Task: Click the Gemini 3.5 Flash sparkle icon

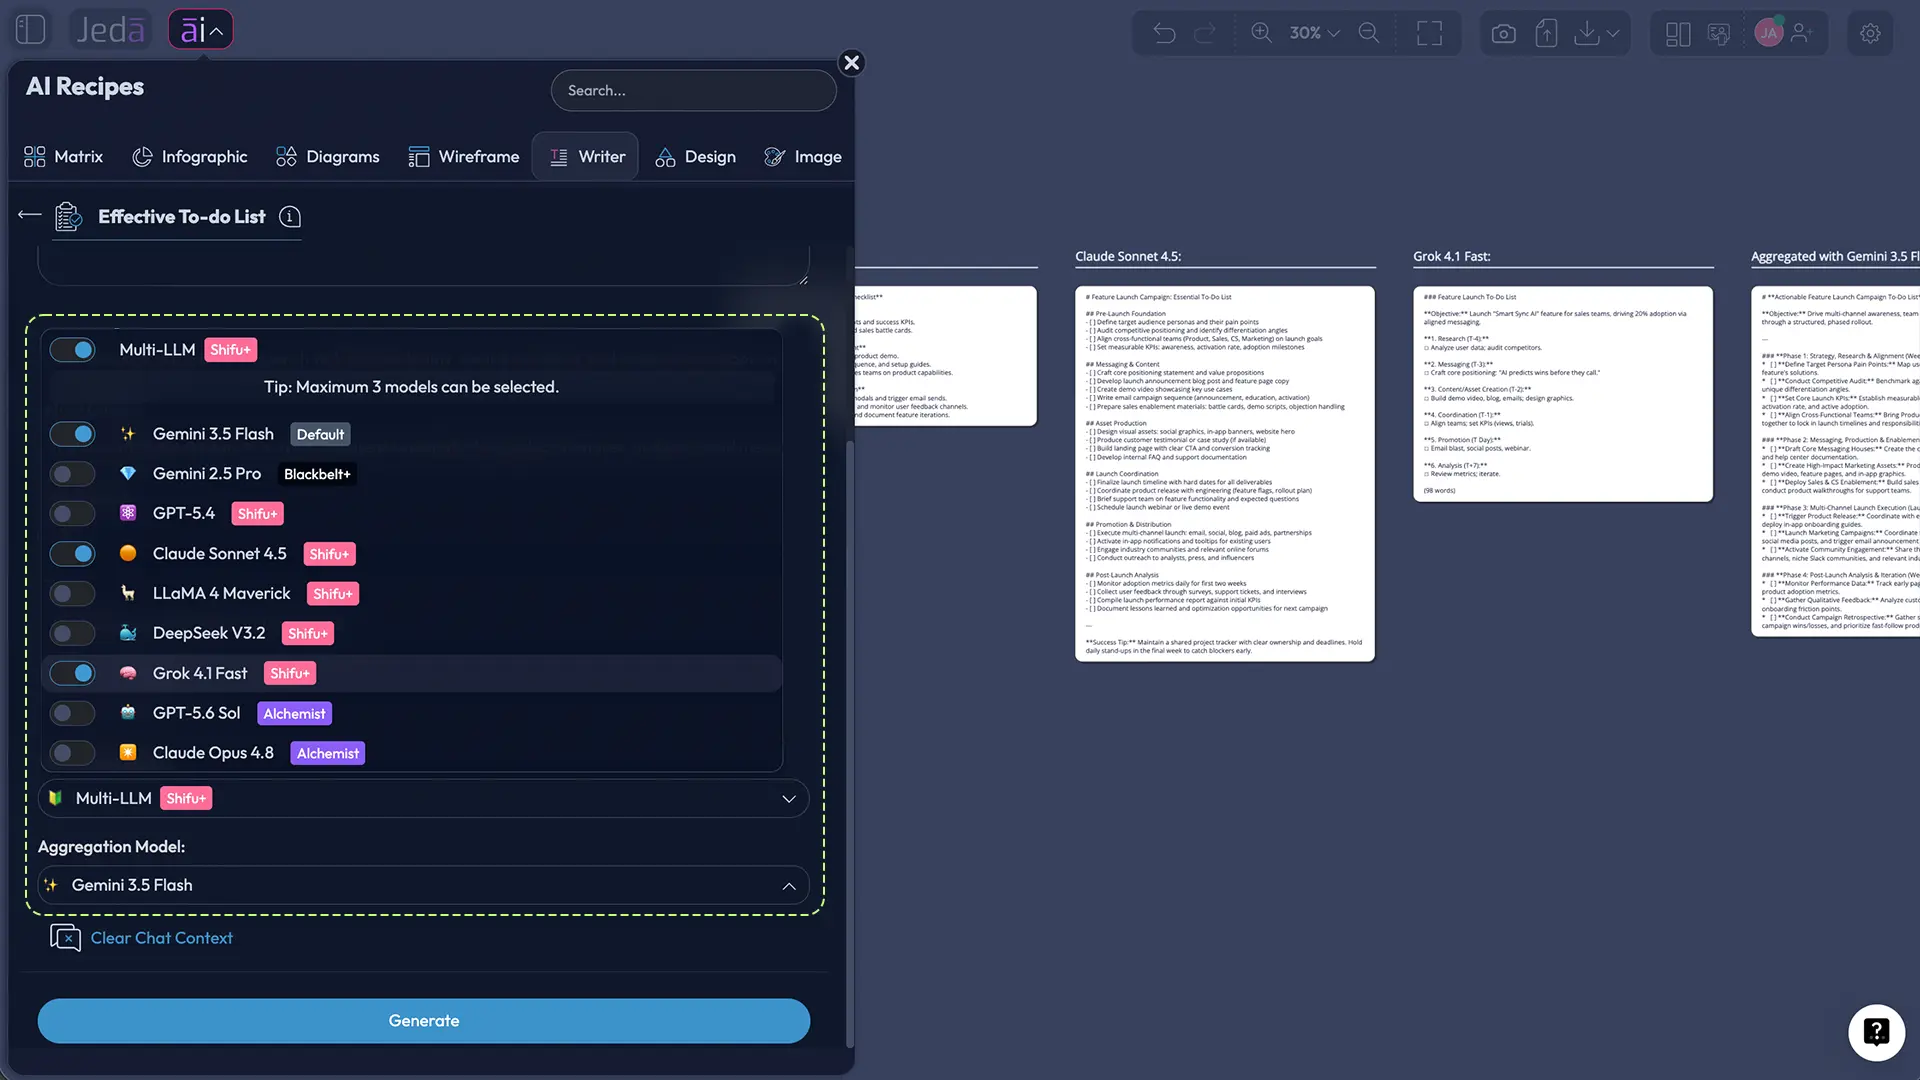Action: tap(128, 434)
